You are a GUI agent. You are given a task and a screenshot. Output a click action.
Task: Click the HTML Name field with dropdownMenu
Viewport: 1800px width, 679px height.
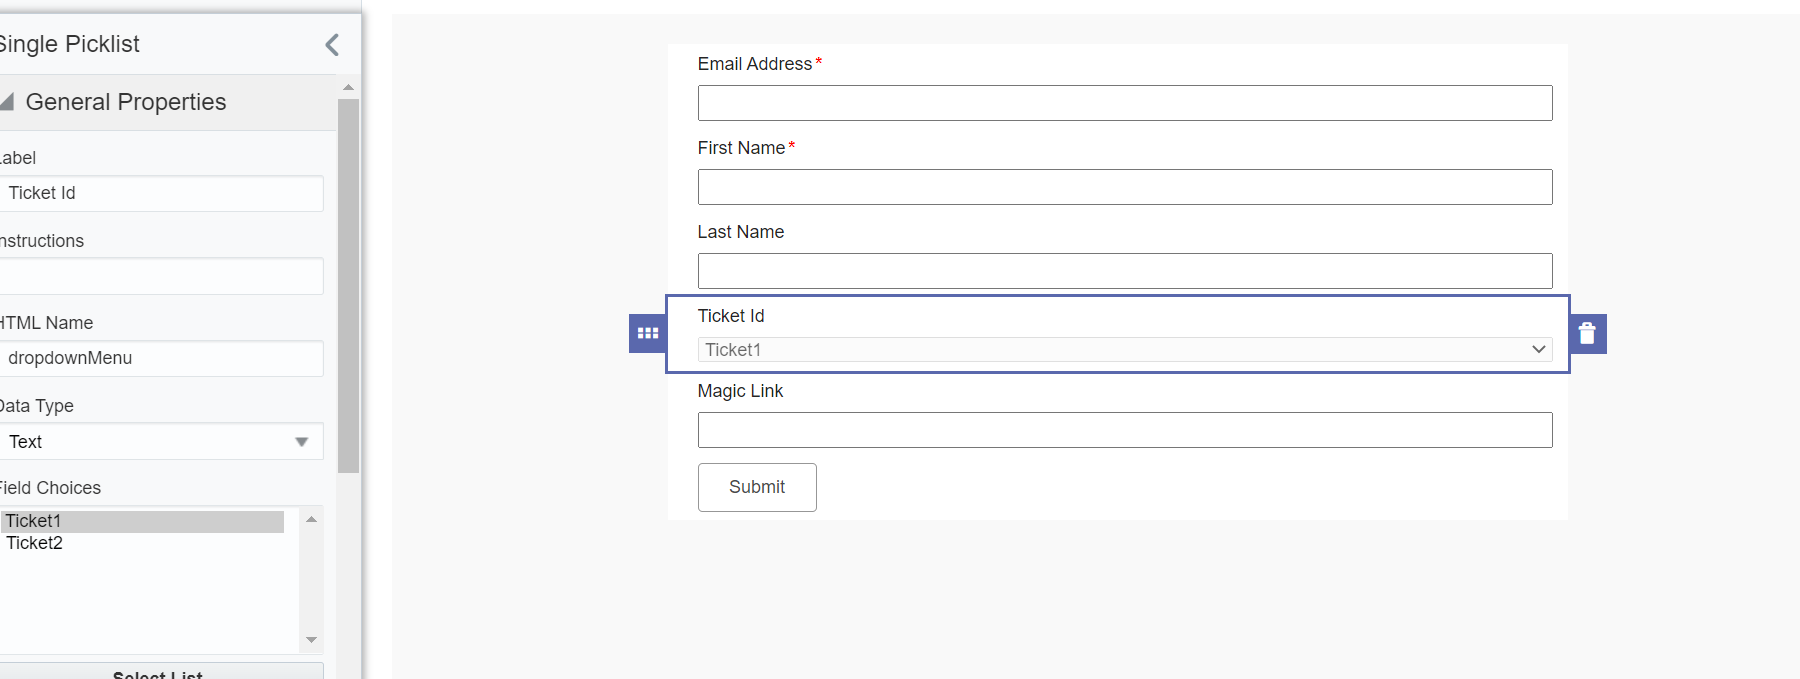click(160, 358)
